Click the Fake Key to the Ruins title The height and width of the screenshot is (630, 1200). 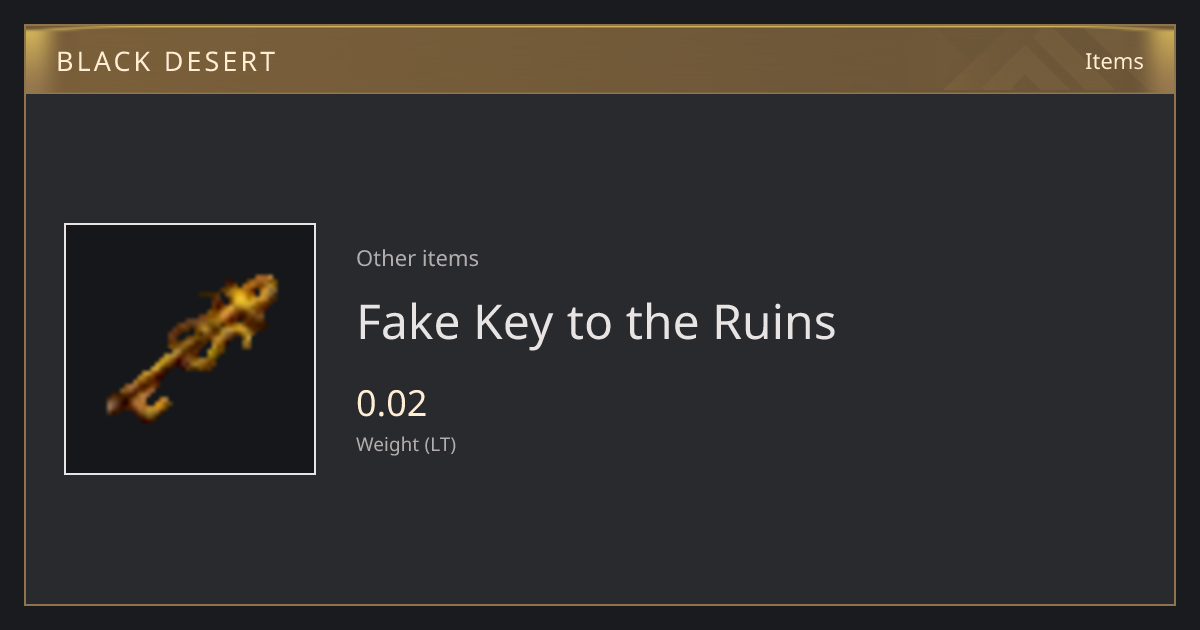pos(596,322)
